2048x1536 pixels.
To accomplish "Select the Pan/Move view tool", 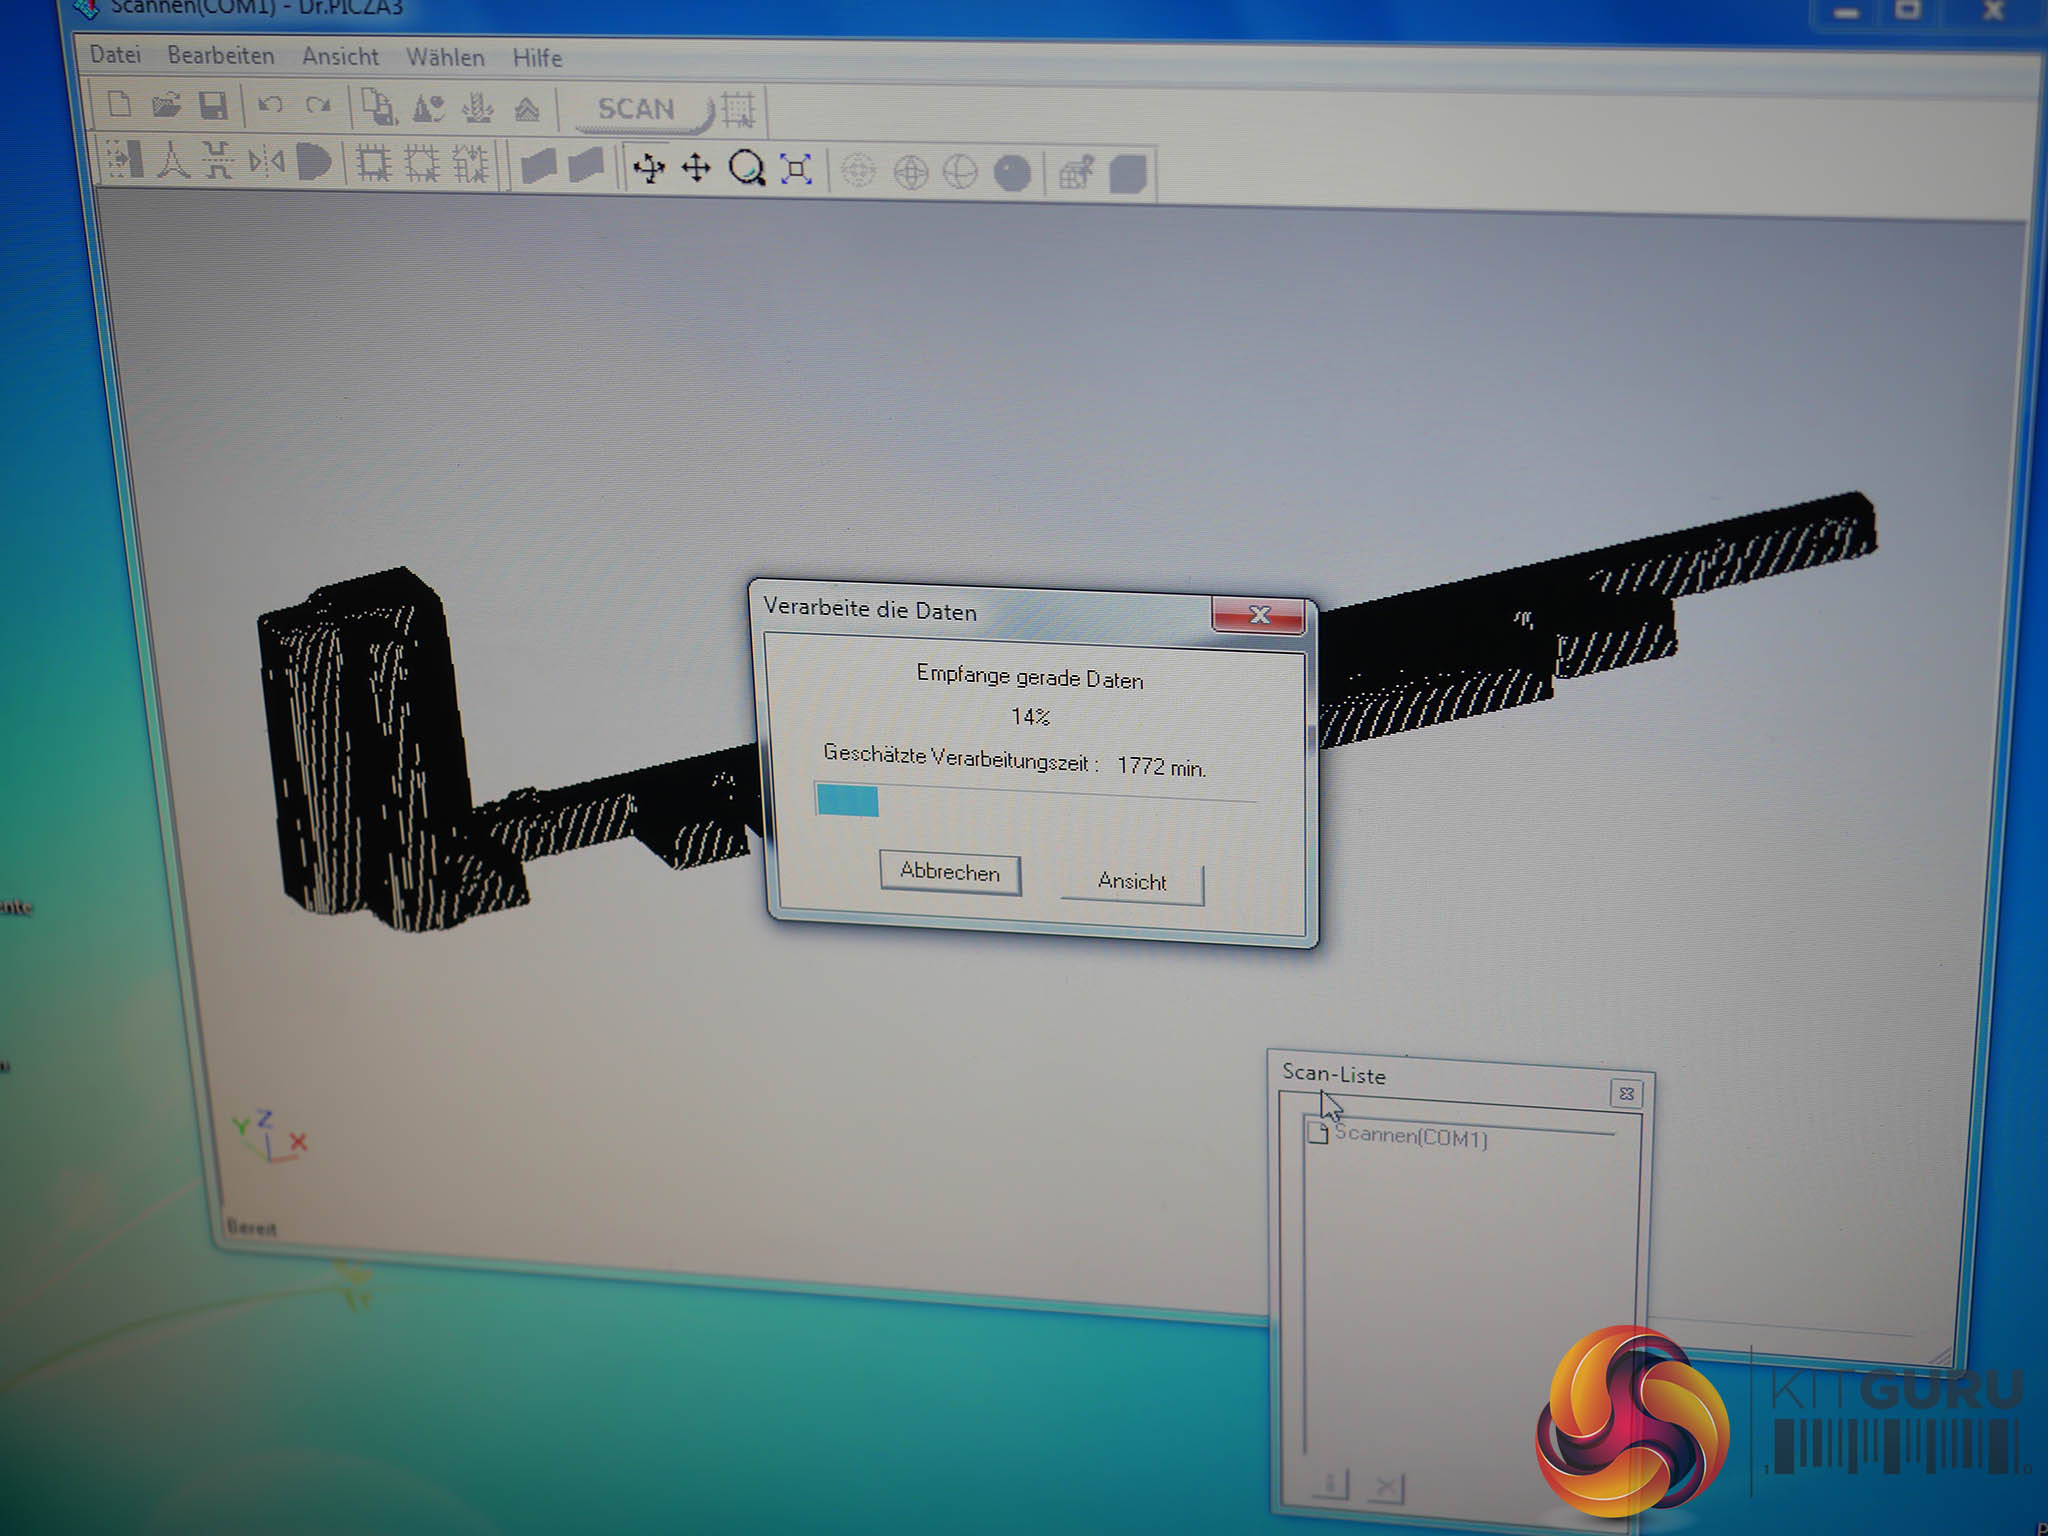I will click(x=696, y=168).
